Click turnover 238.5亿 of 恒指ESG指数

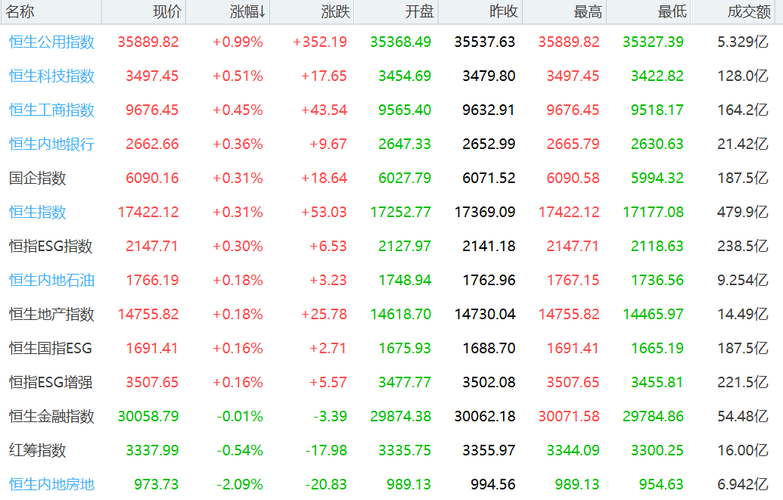pyautogui.click(x=743, y=246)
